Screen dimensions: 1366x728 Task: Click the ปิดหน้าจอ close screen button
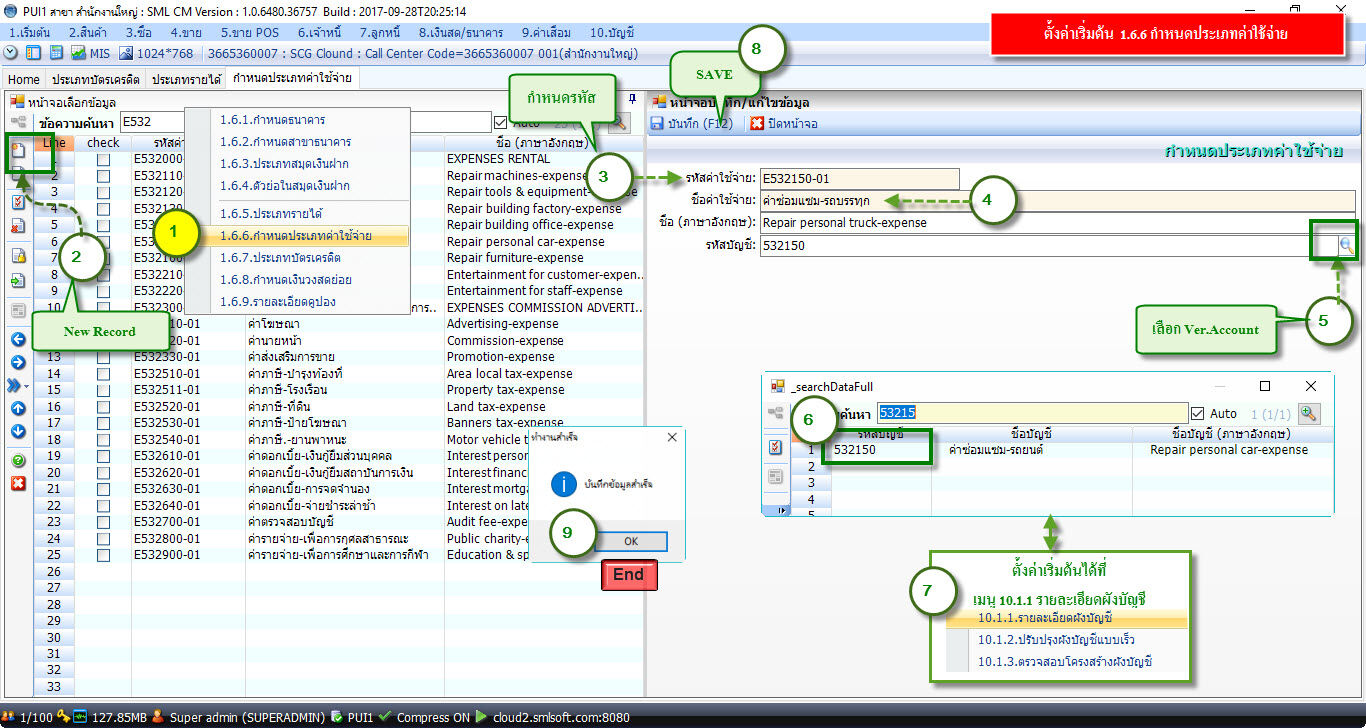(x=784, y=123)
